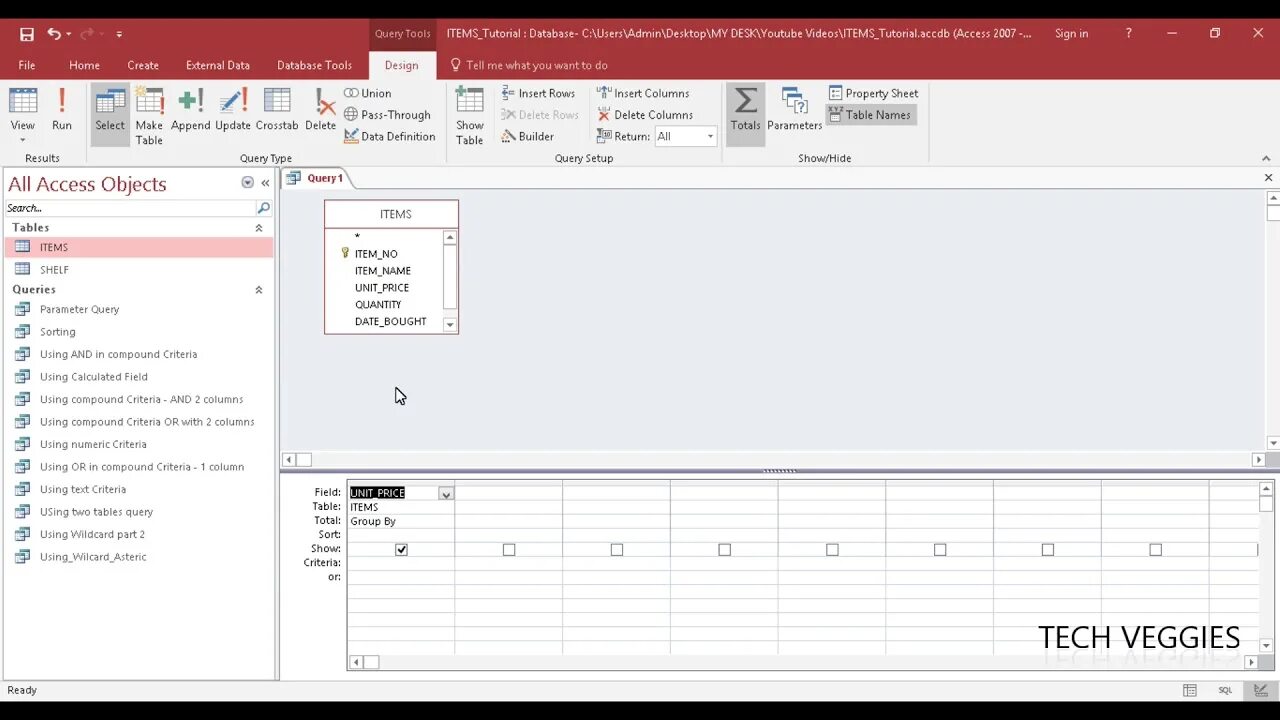Switch to the Database Tools tab
This screenshot has width=1280, height=720.
coord(314,65)
